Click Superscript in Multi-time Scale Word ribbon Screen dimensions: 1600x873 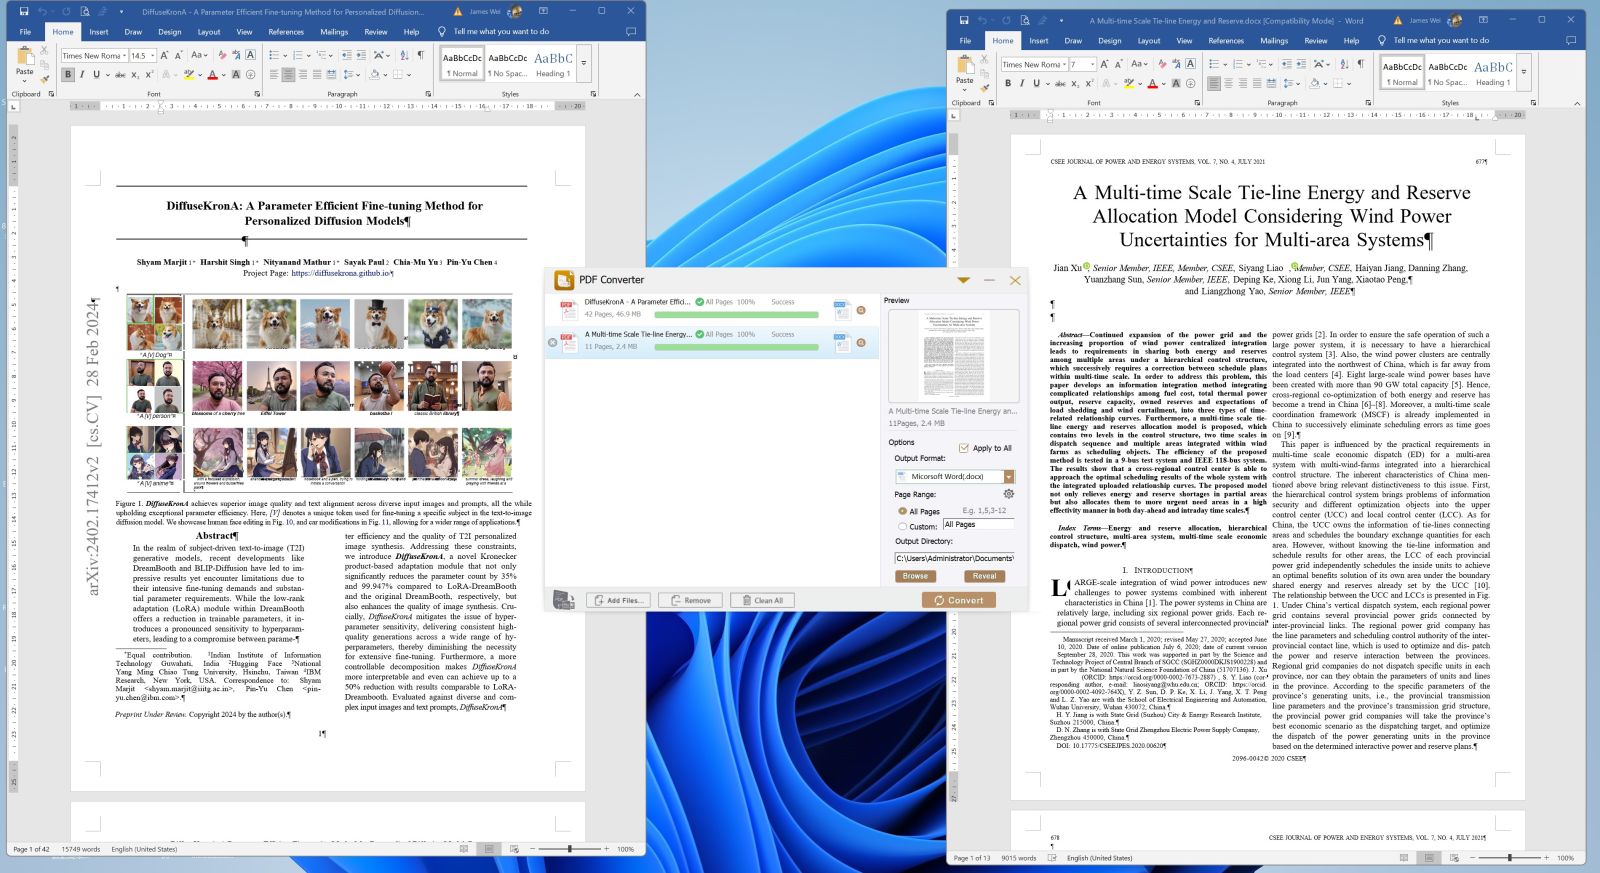[1089, 83]
